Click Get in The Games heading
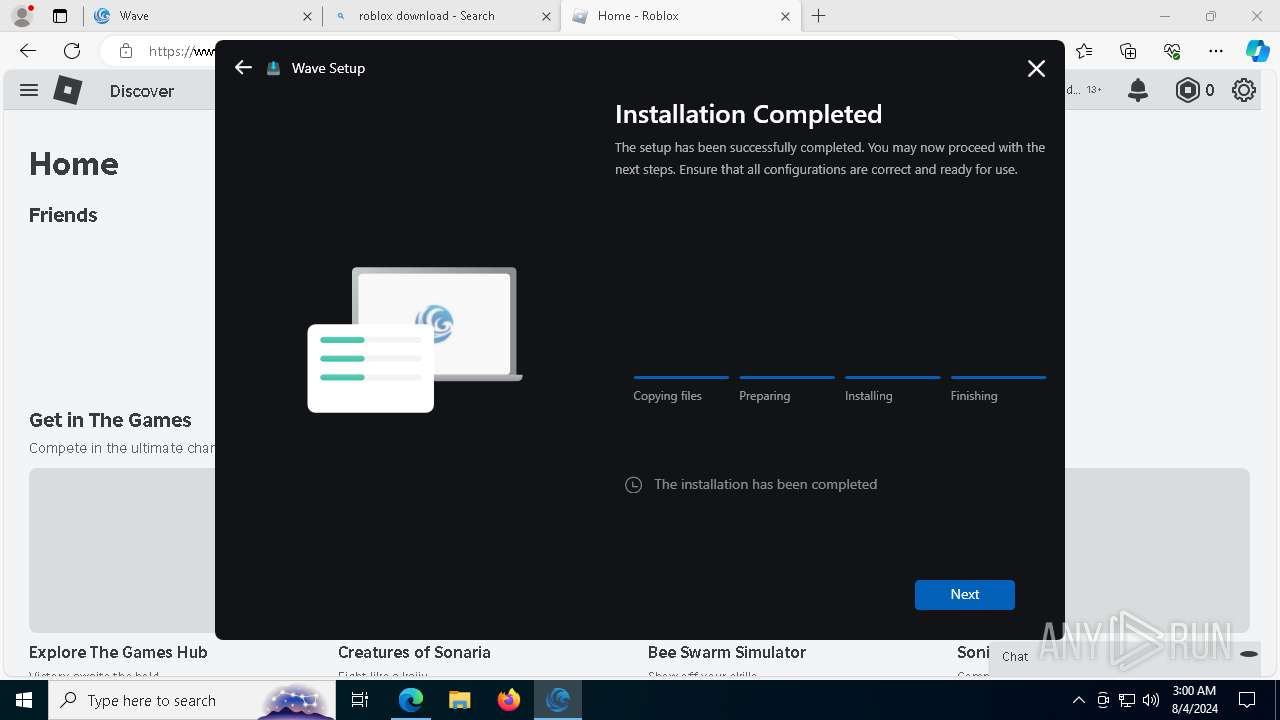The height and width of the screenshot is (720, 1280). point(110,420)
